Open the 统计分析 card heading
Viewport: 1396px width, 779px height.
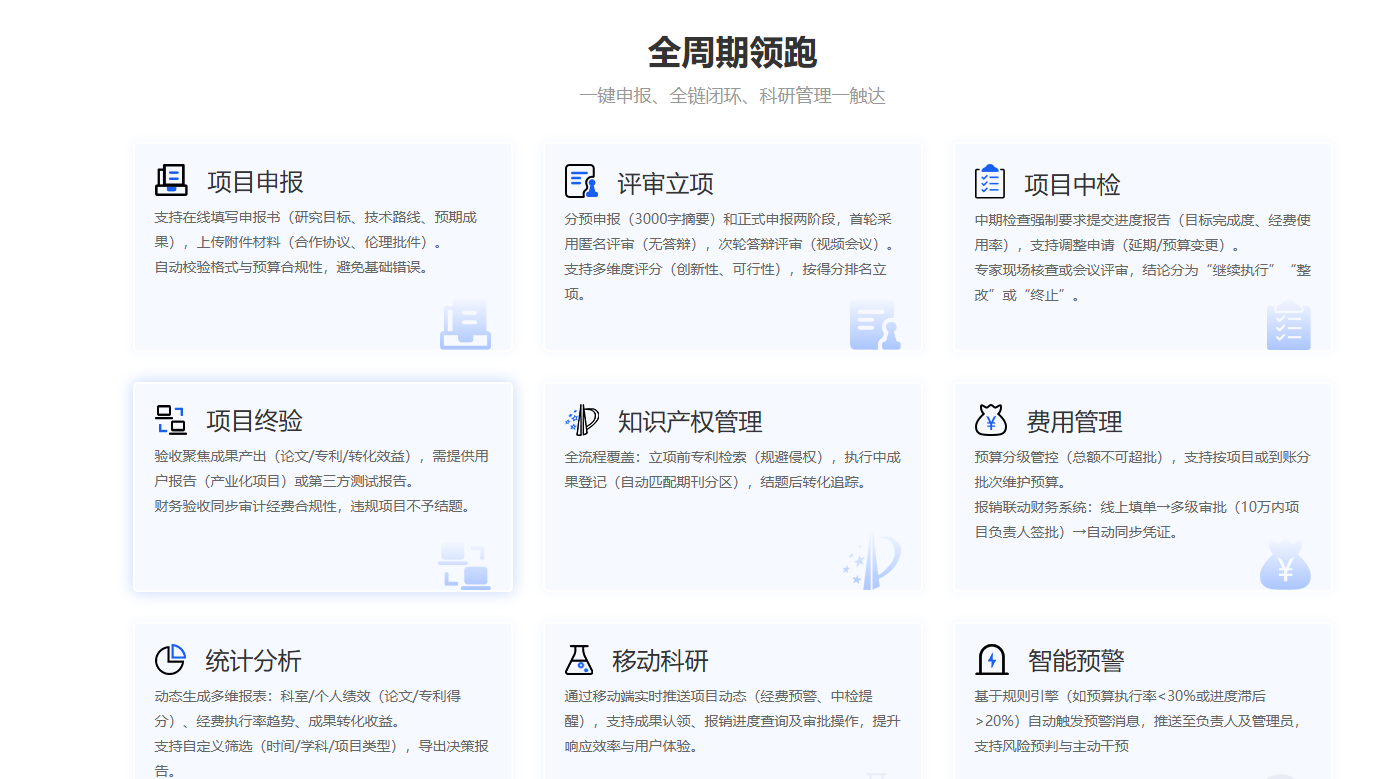(253, 661)
